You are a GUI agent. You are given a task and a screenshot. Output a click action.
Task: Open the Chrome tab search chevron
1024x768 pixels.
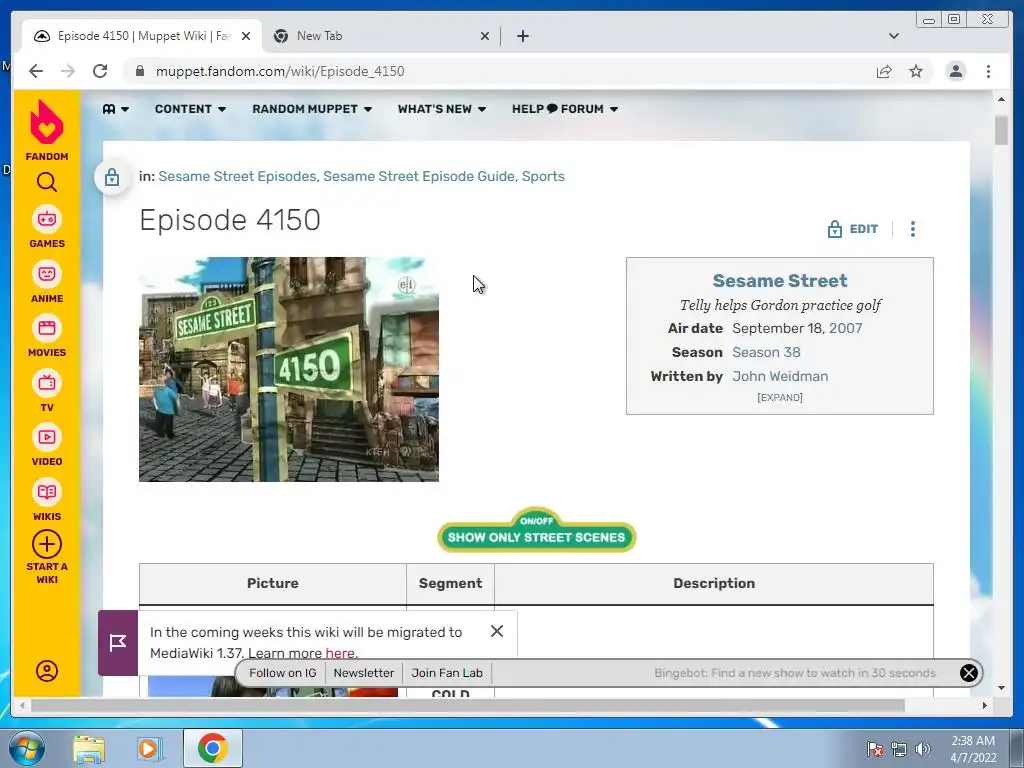[x=893, y=36]
